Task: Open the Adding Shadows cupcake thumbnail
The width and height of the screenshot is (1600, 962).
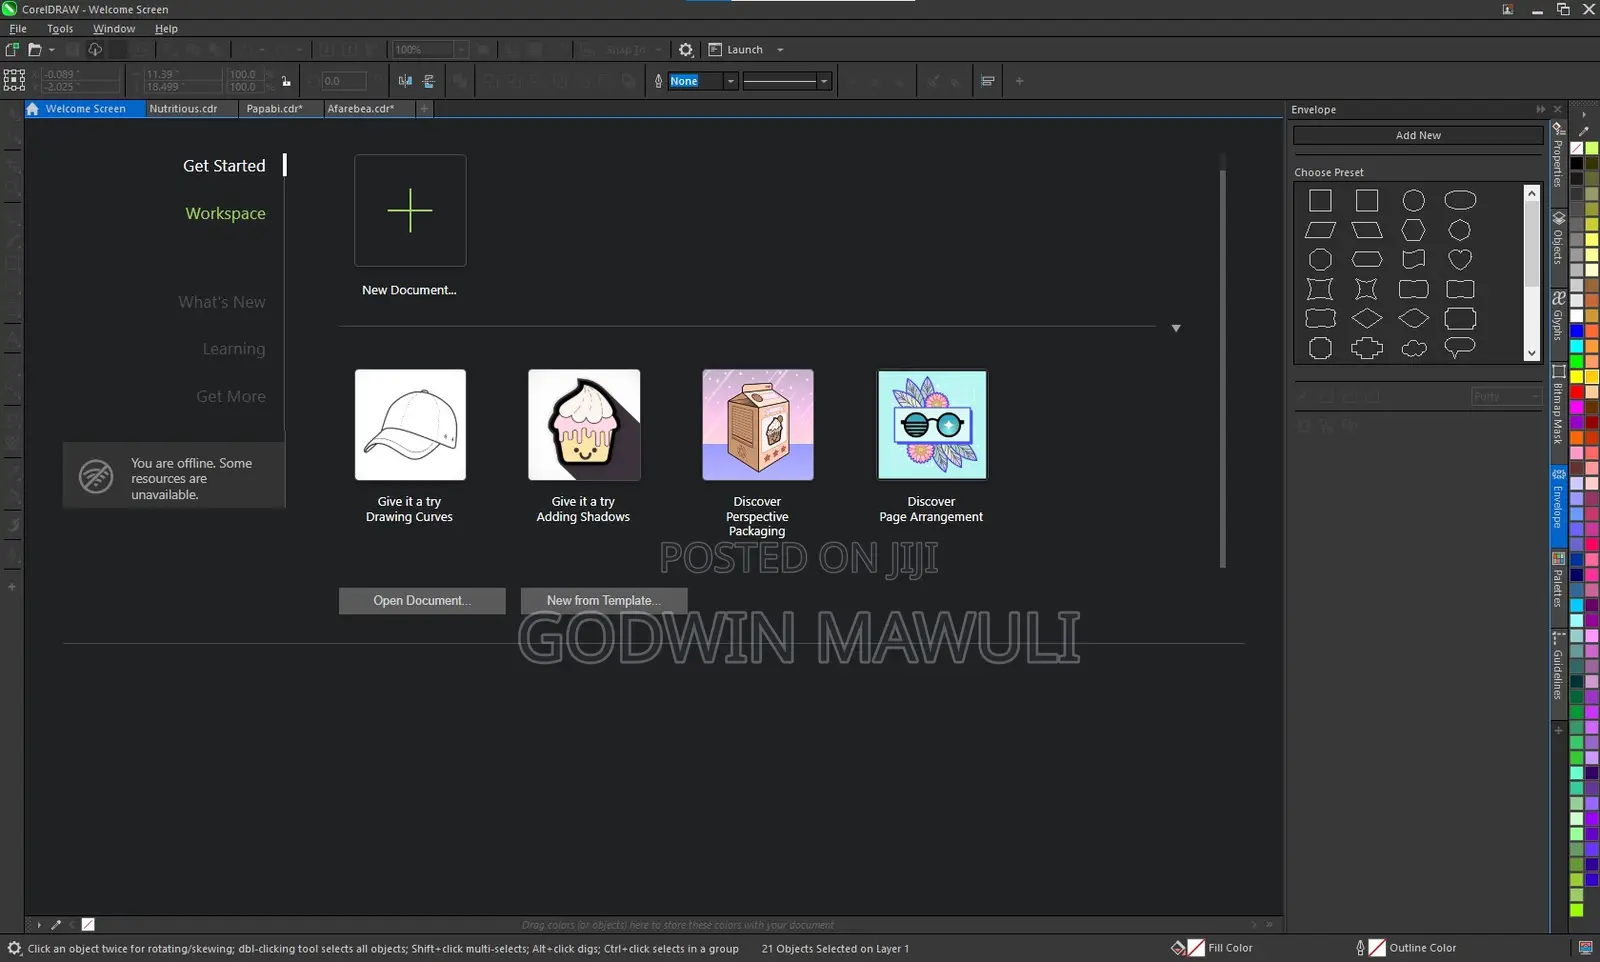Action: click(584, 425)
